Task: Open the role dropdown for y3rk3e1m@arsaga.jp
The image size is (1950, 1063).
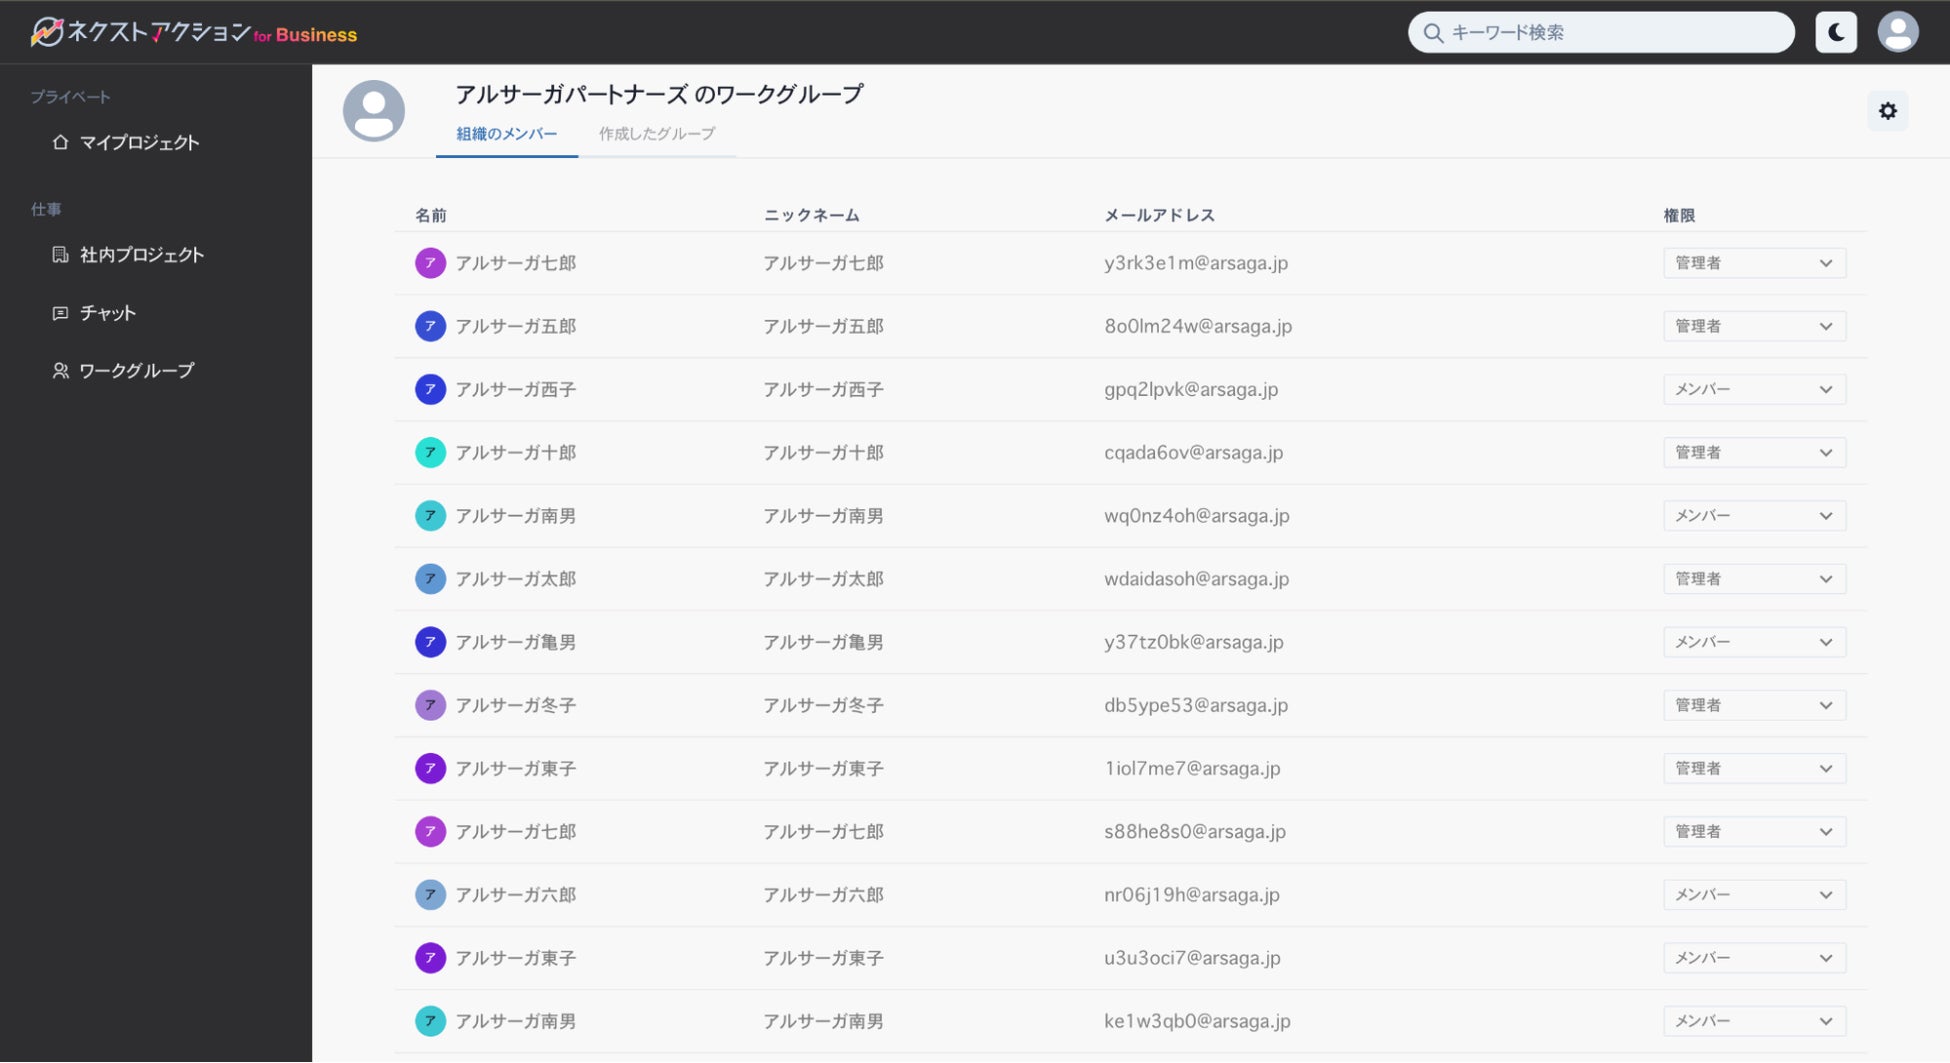Action: (x=1754, y=263)
